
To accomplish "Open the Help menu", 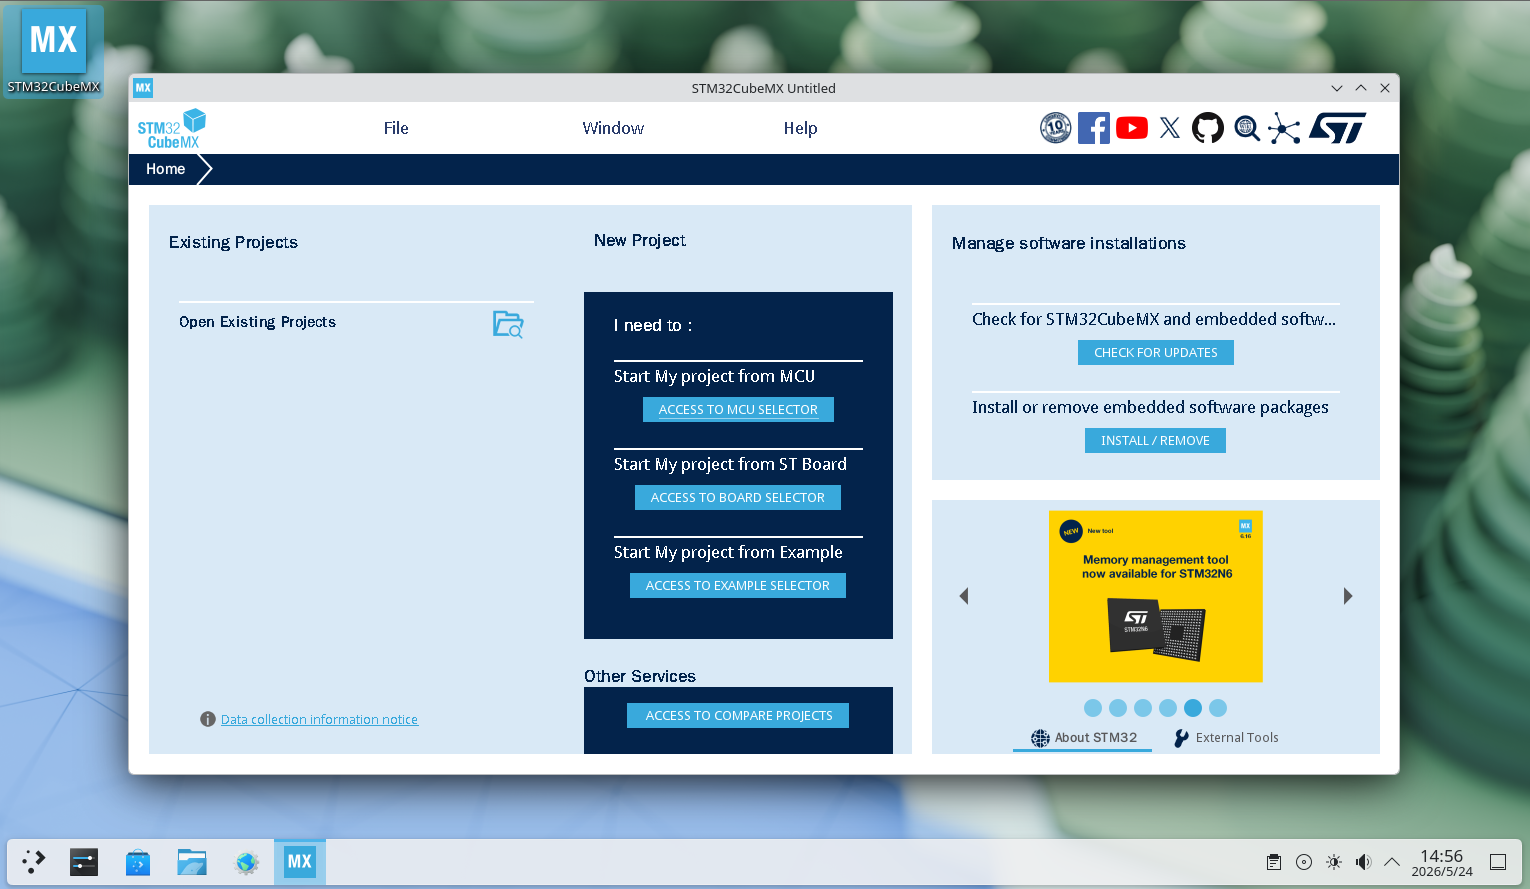I will 801,128.
